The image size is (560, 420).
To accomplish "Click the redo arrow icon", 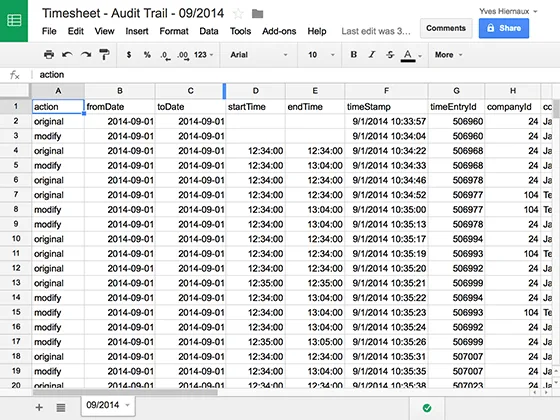I will click(x=86, y=55).
